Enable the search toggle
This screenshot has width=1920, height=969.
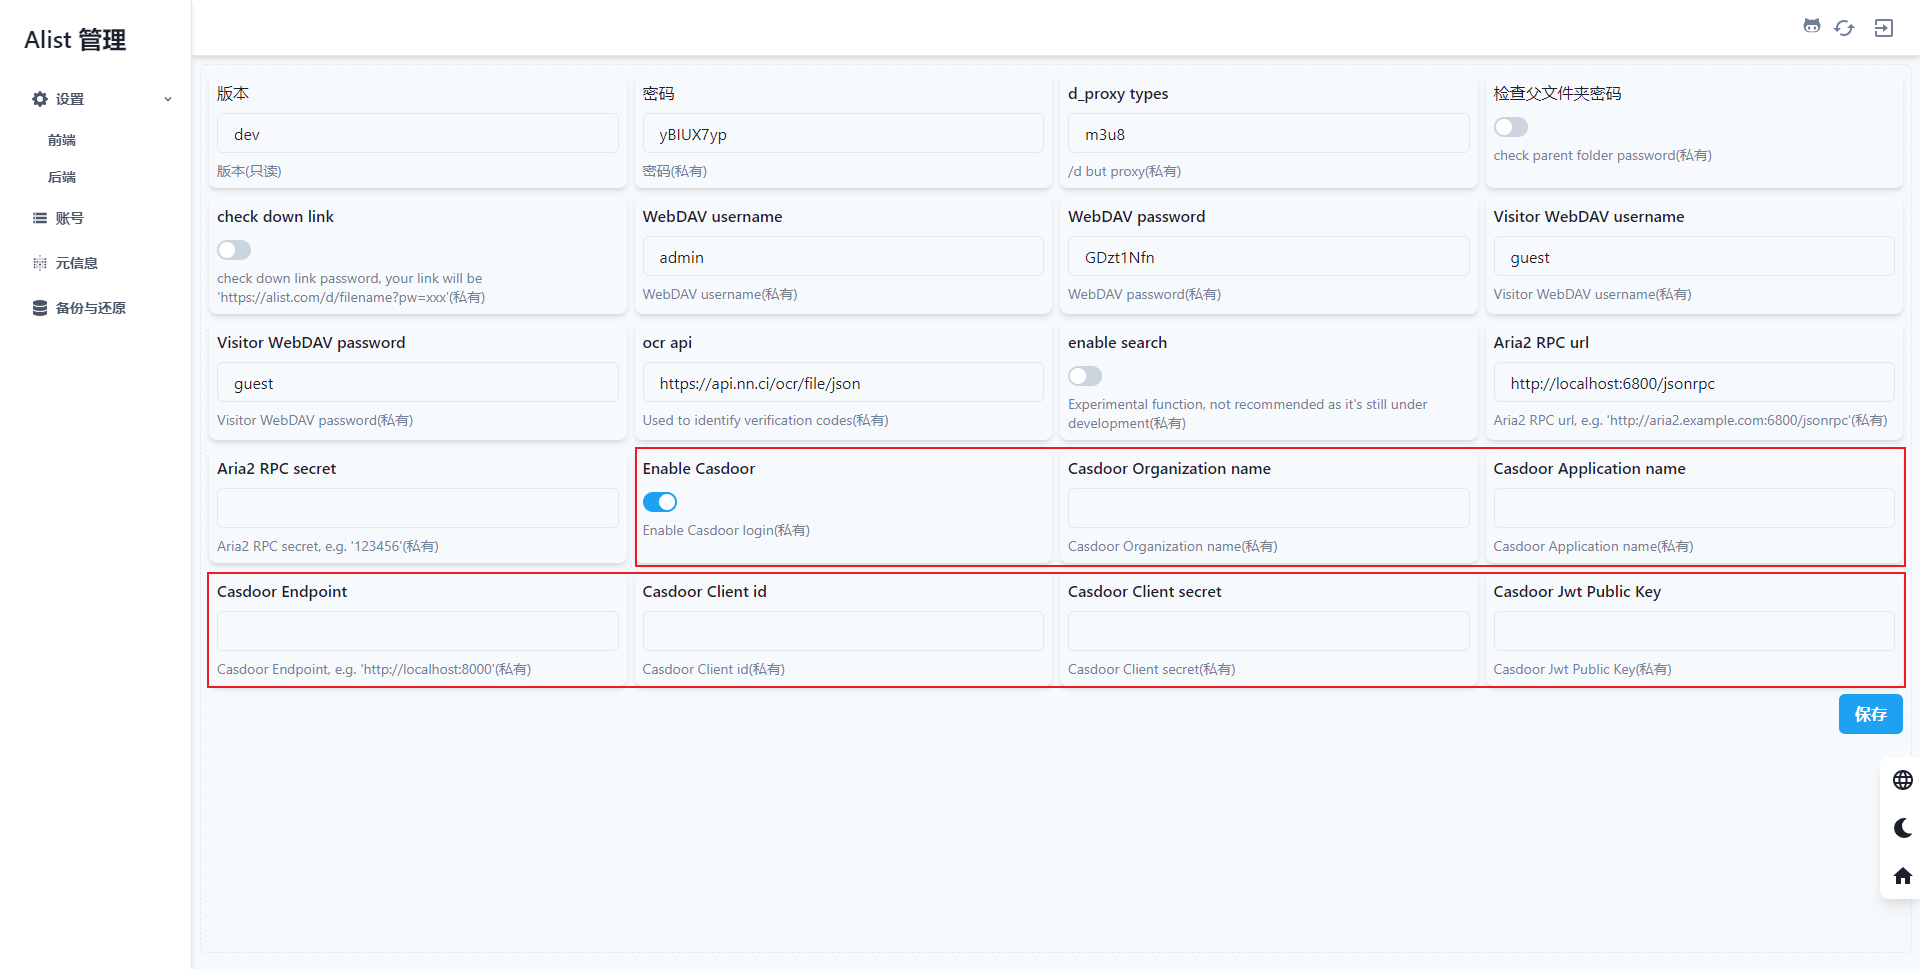(x=1084, y=376)
